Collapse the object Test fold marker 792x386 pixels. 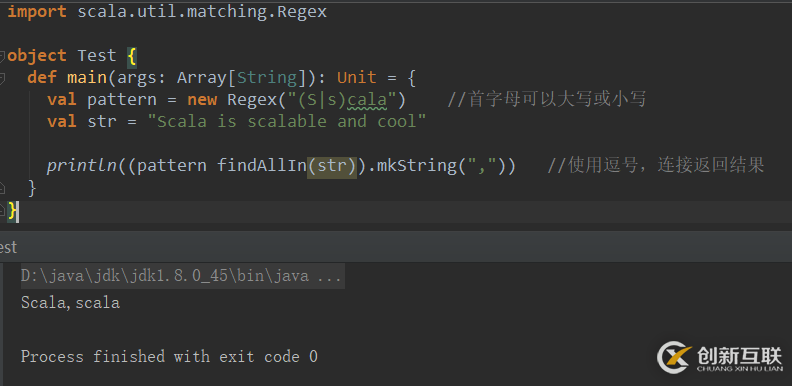pos(2,56)
